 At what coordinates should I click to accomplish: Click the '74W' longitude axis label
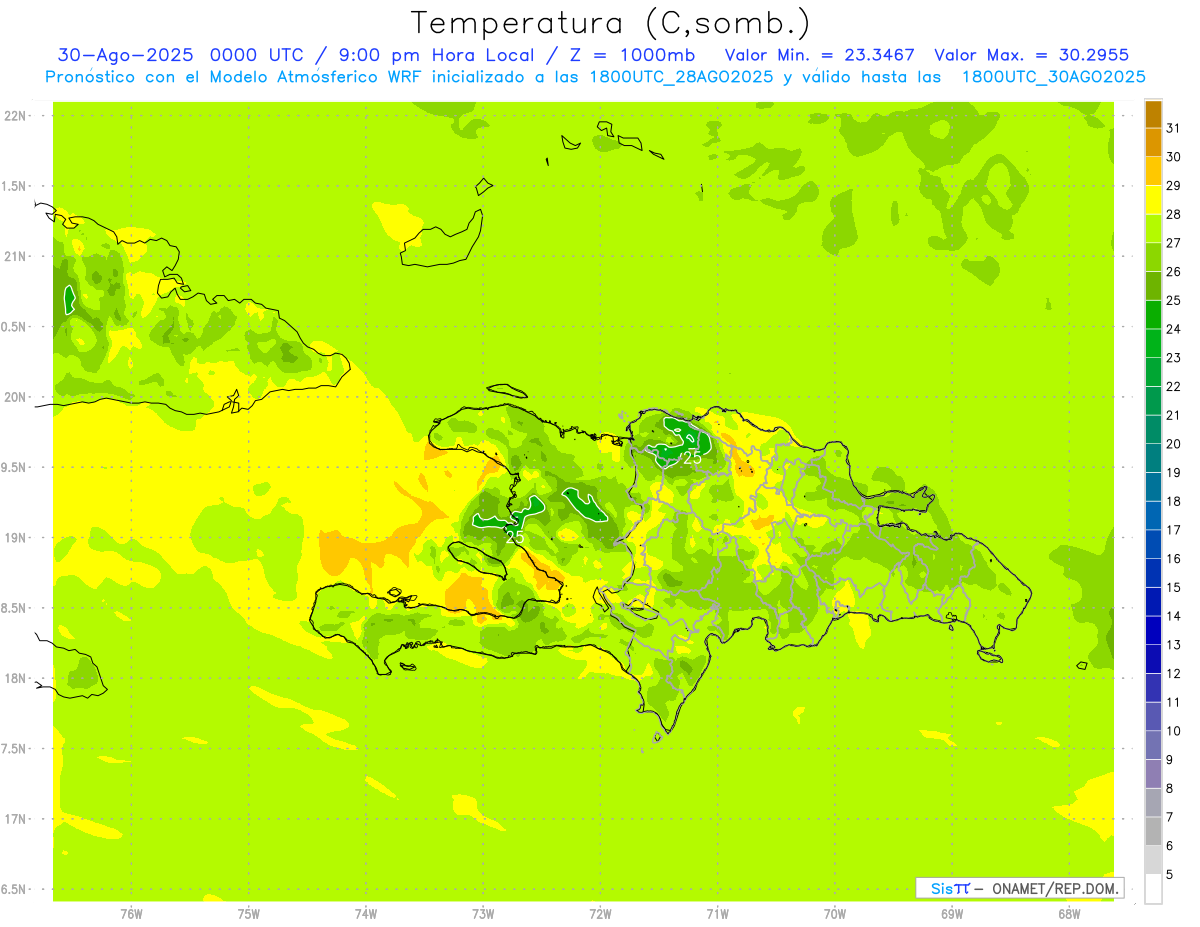[366, 914]
